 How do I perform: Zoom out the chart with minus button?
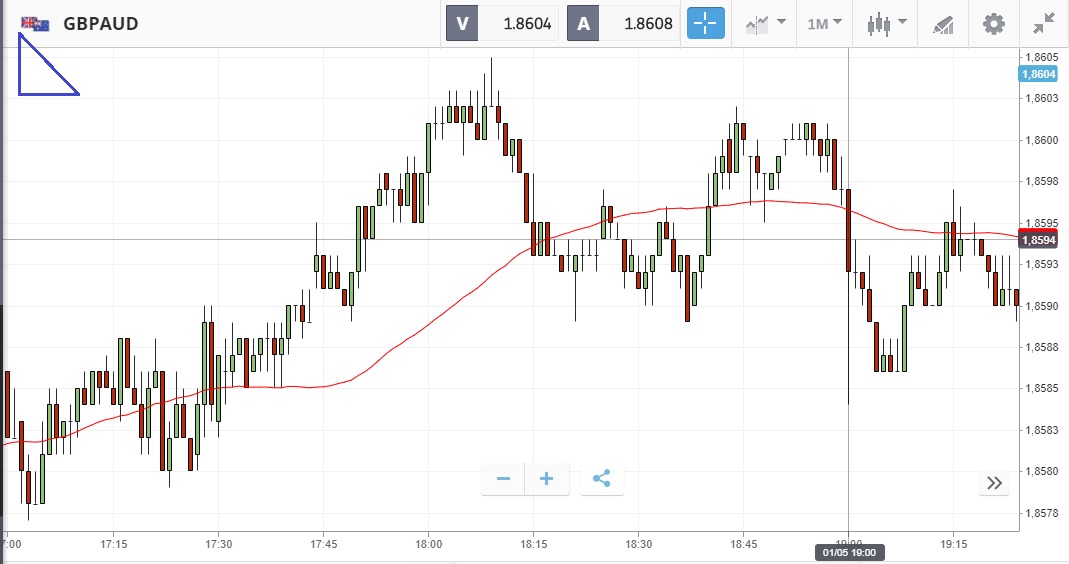[x=503, y=479]
